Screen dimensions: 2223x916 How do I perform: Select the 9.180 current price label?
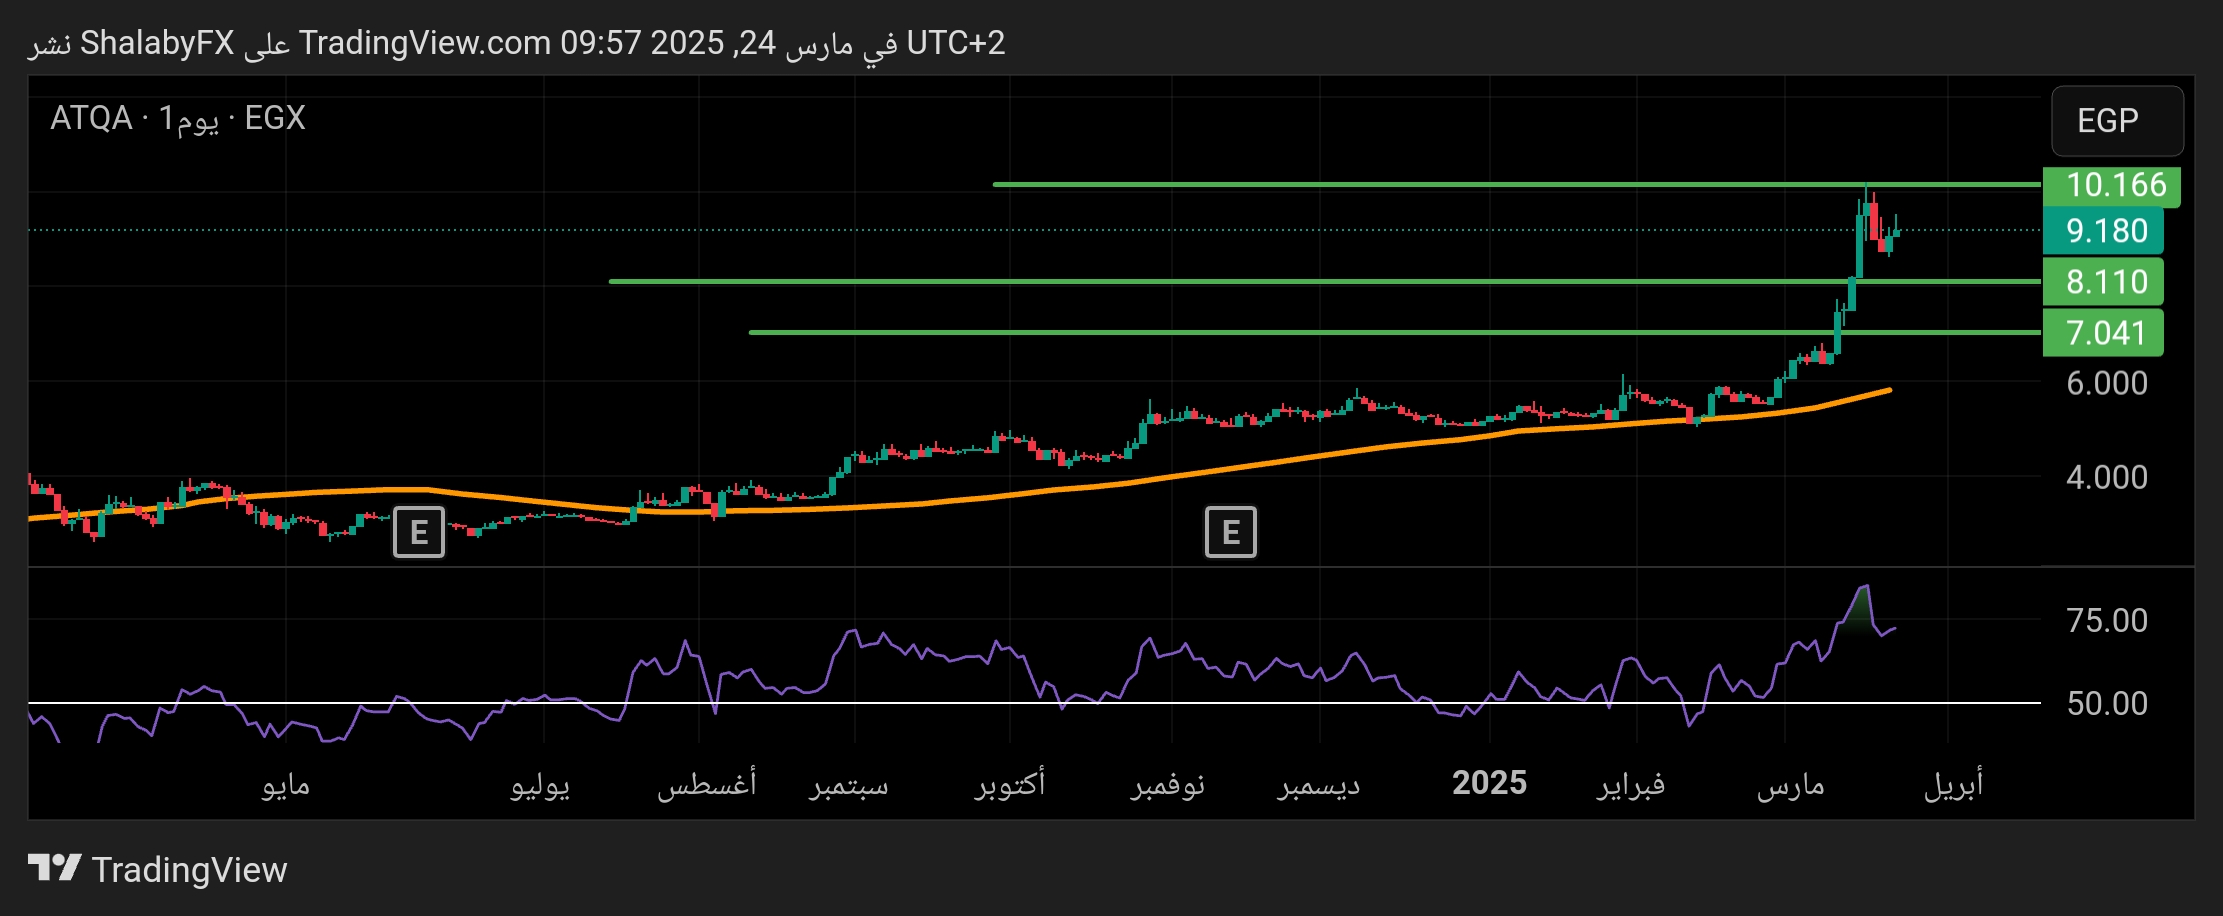(x=2102, y=231)
